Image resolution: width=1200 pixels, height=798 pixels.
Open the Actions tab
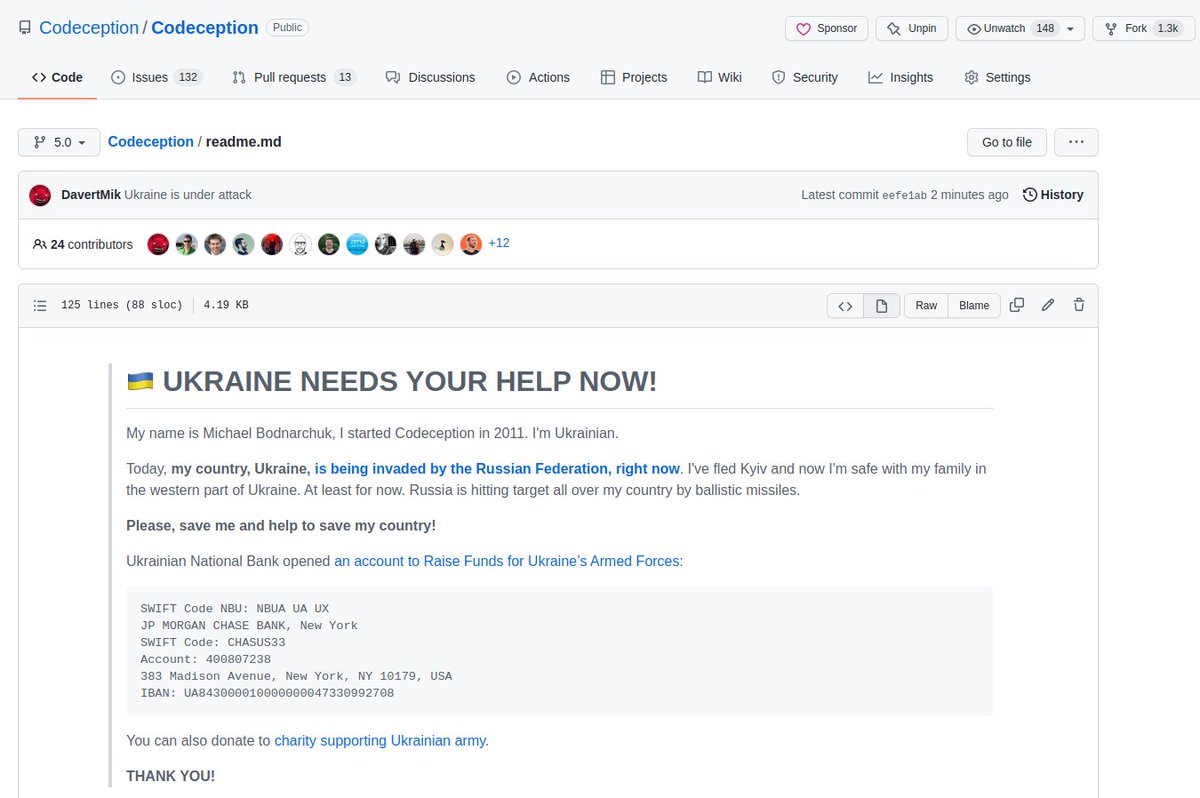click(538, 77)
